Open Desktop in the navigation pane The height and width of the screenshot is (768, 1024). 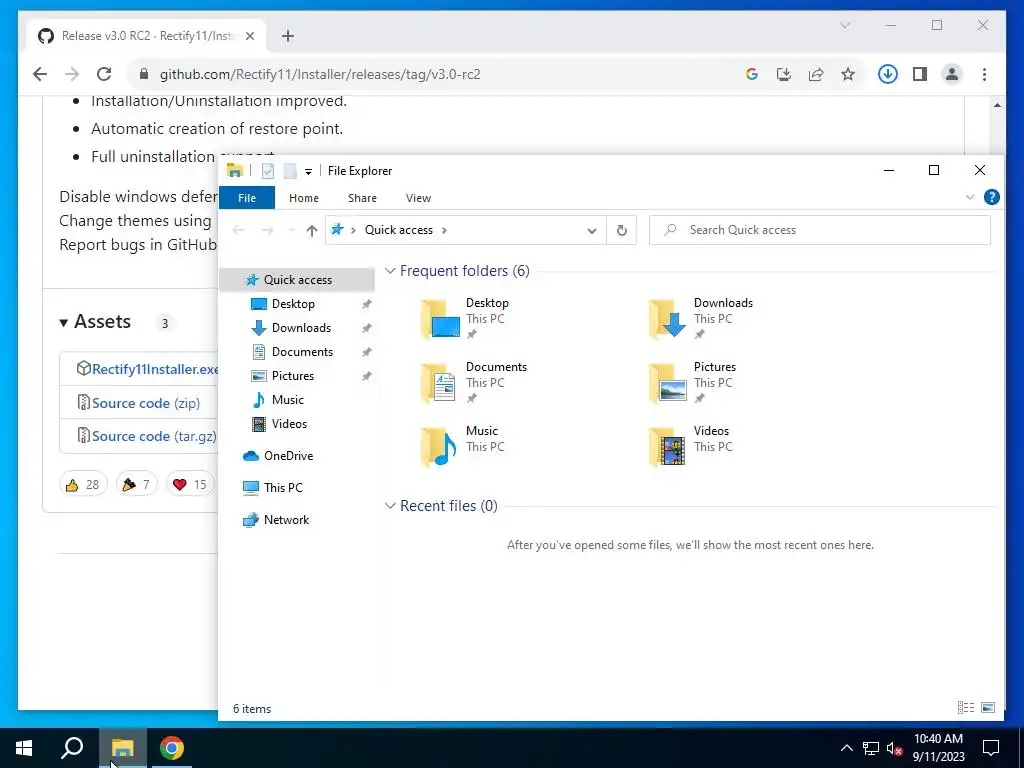(x=293, y=304)
